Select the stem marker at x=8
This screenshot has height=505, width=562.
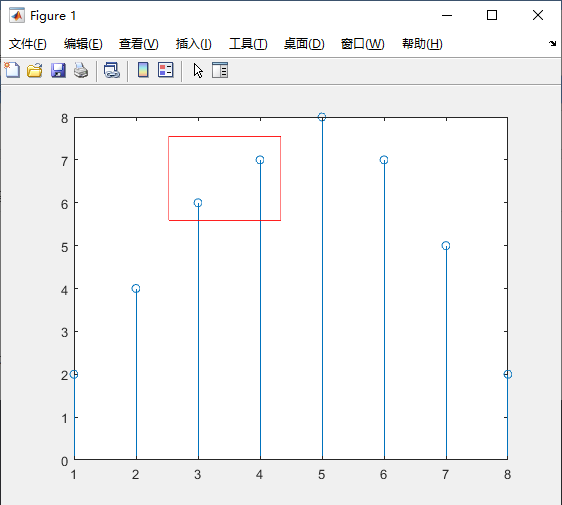[508, 375]
